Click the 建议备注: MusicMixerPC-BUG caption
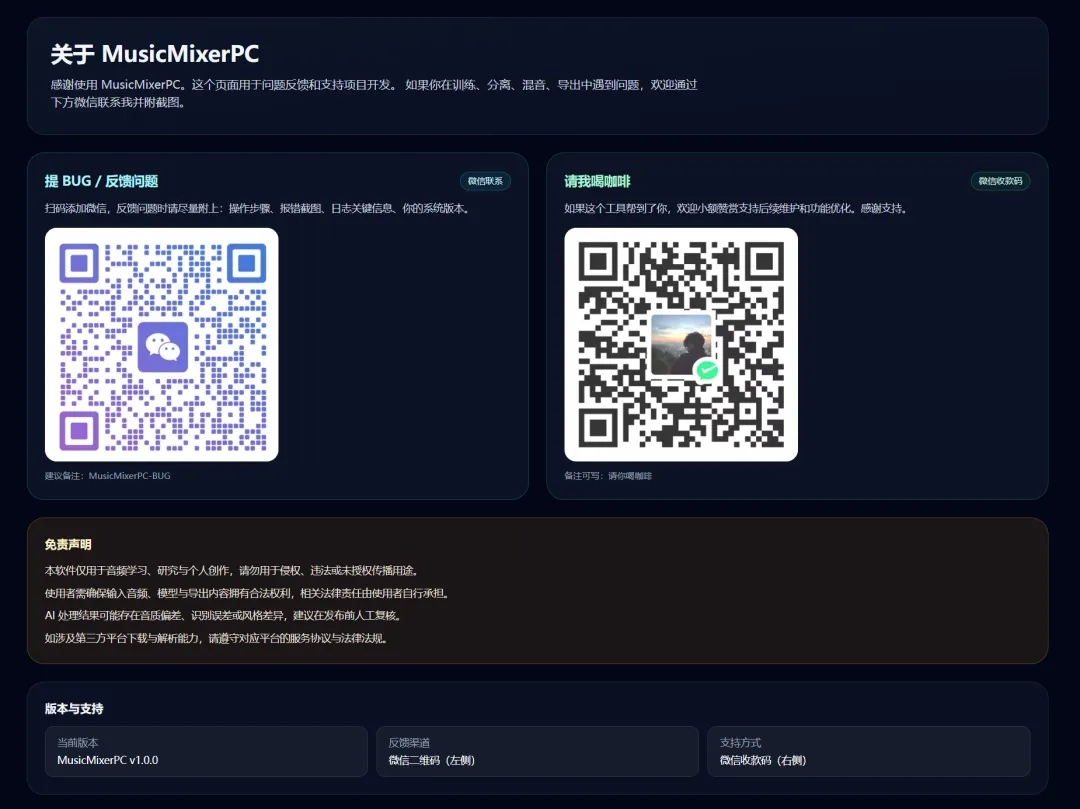1080x809 pixels. [x=107, y=476]
